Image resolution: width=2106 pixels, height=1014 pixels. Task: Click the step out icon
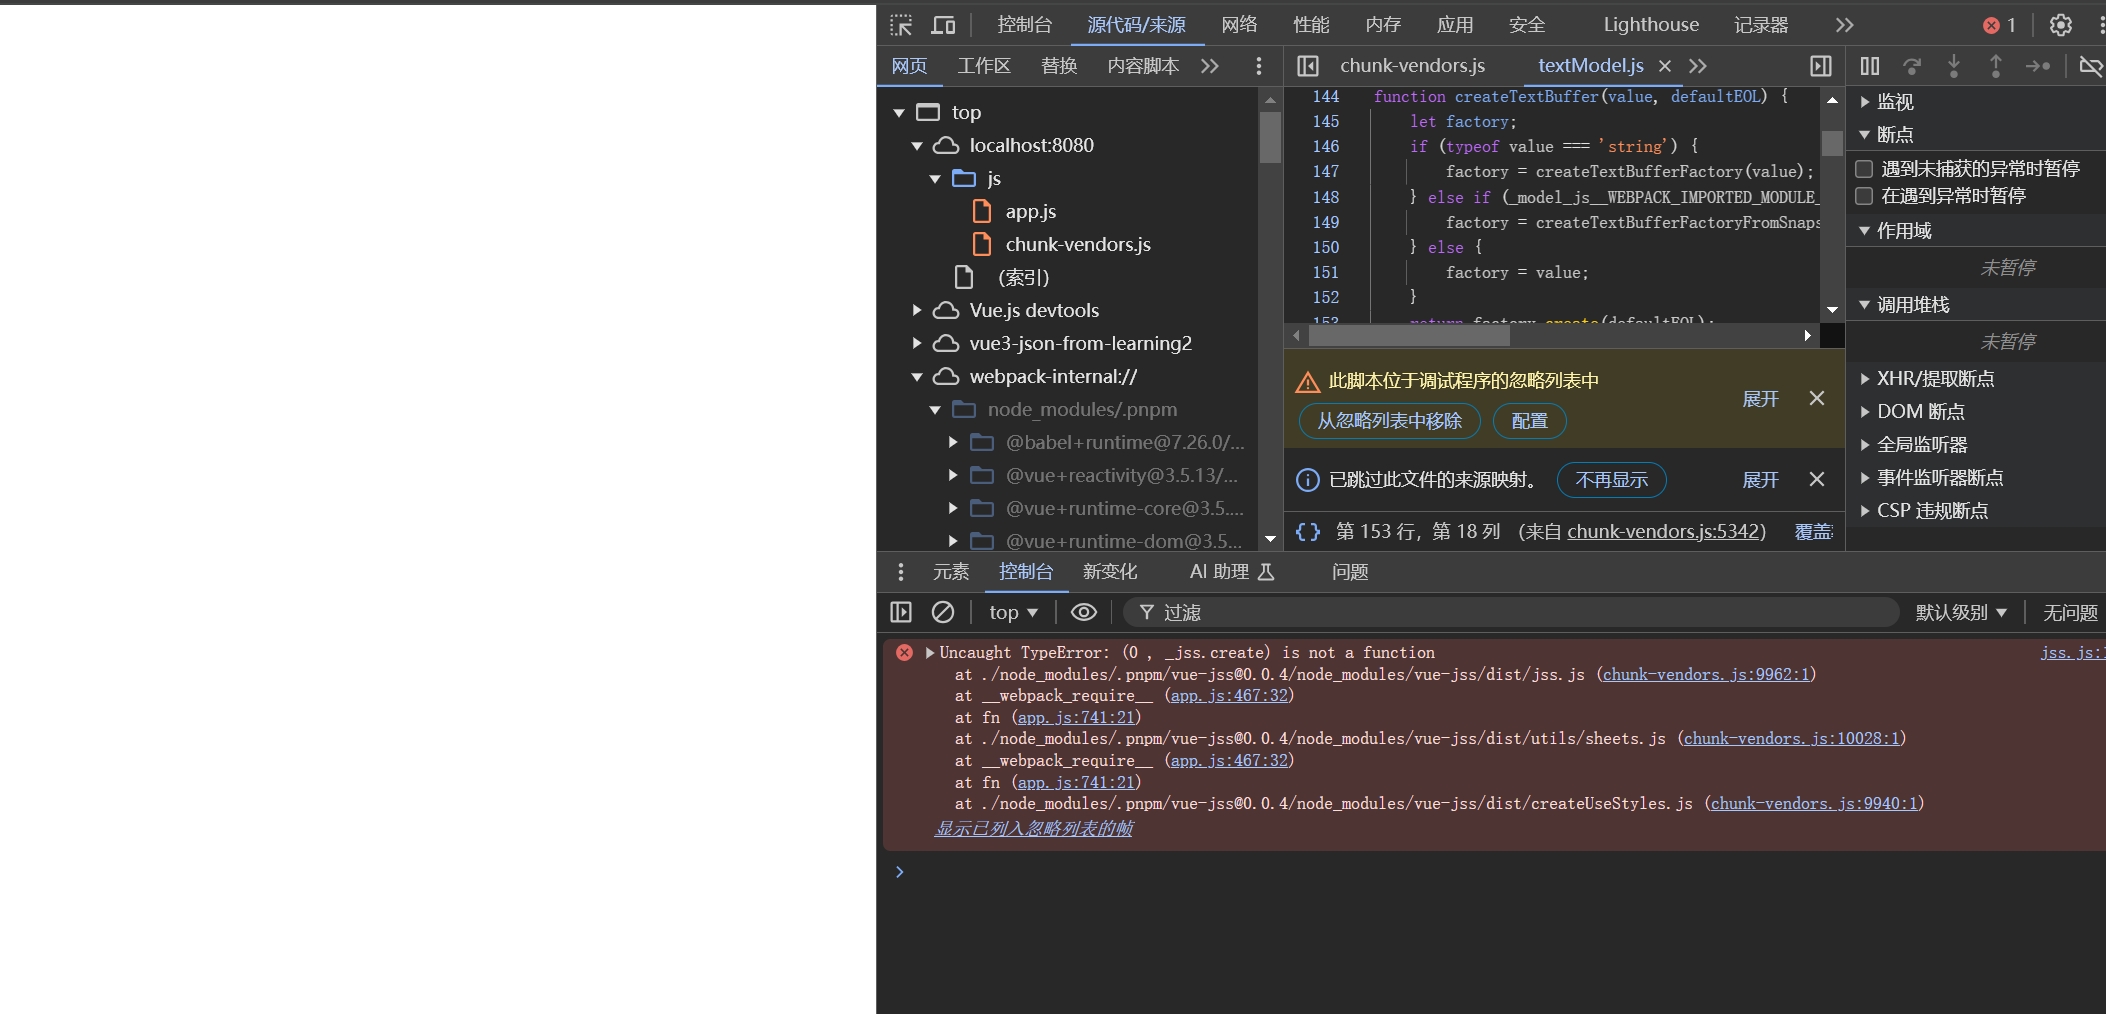pos(1996,66)
